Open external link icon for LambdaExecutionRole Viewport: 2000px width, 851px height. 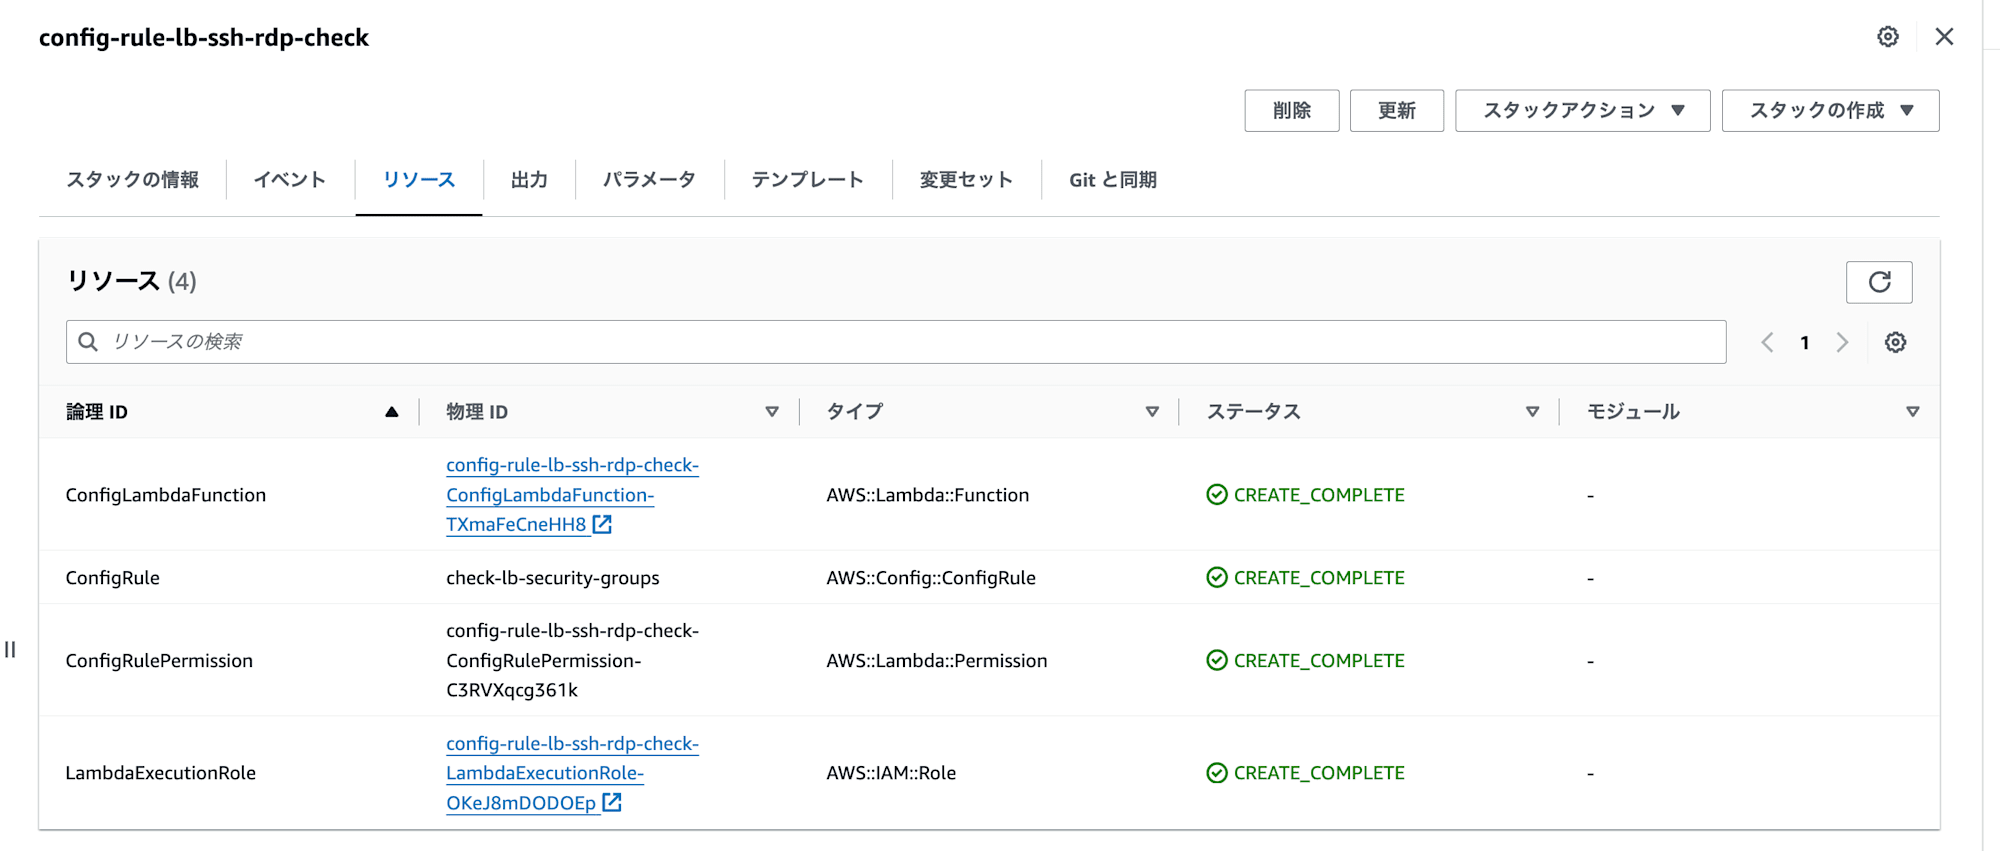[612, 802]
